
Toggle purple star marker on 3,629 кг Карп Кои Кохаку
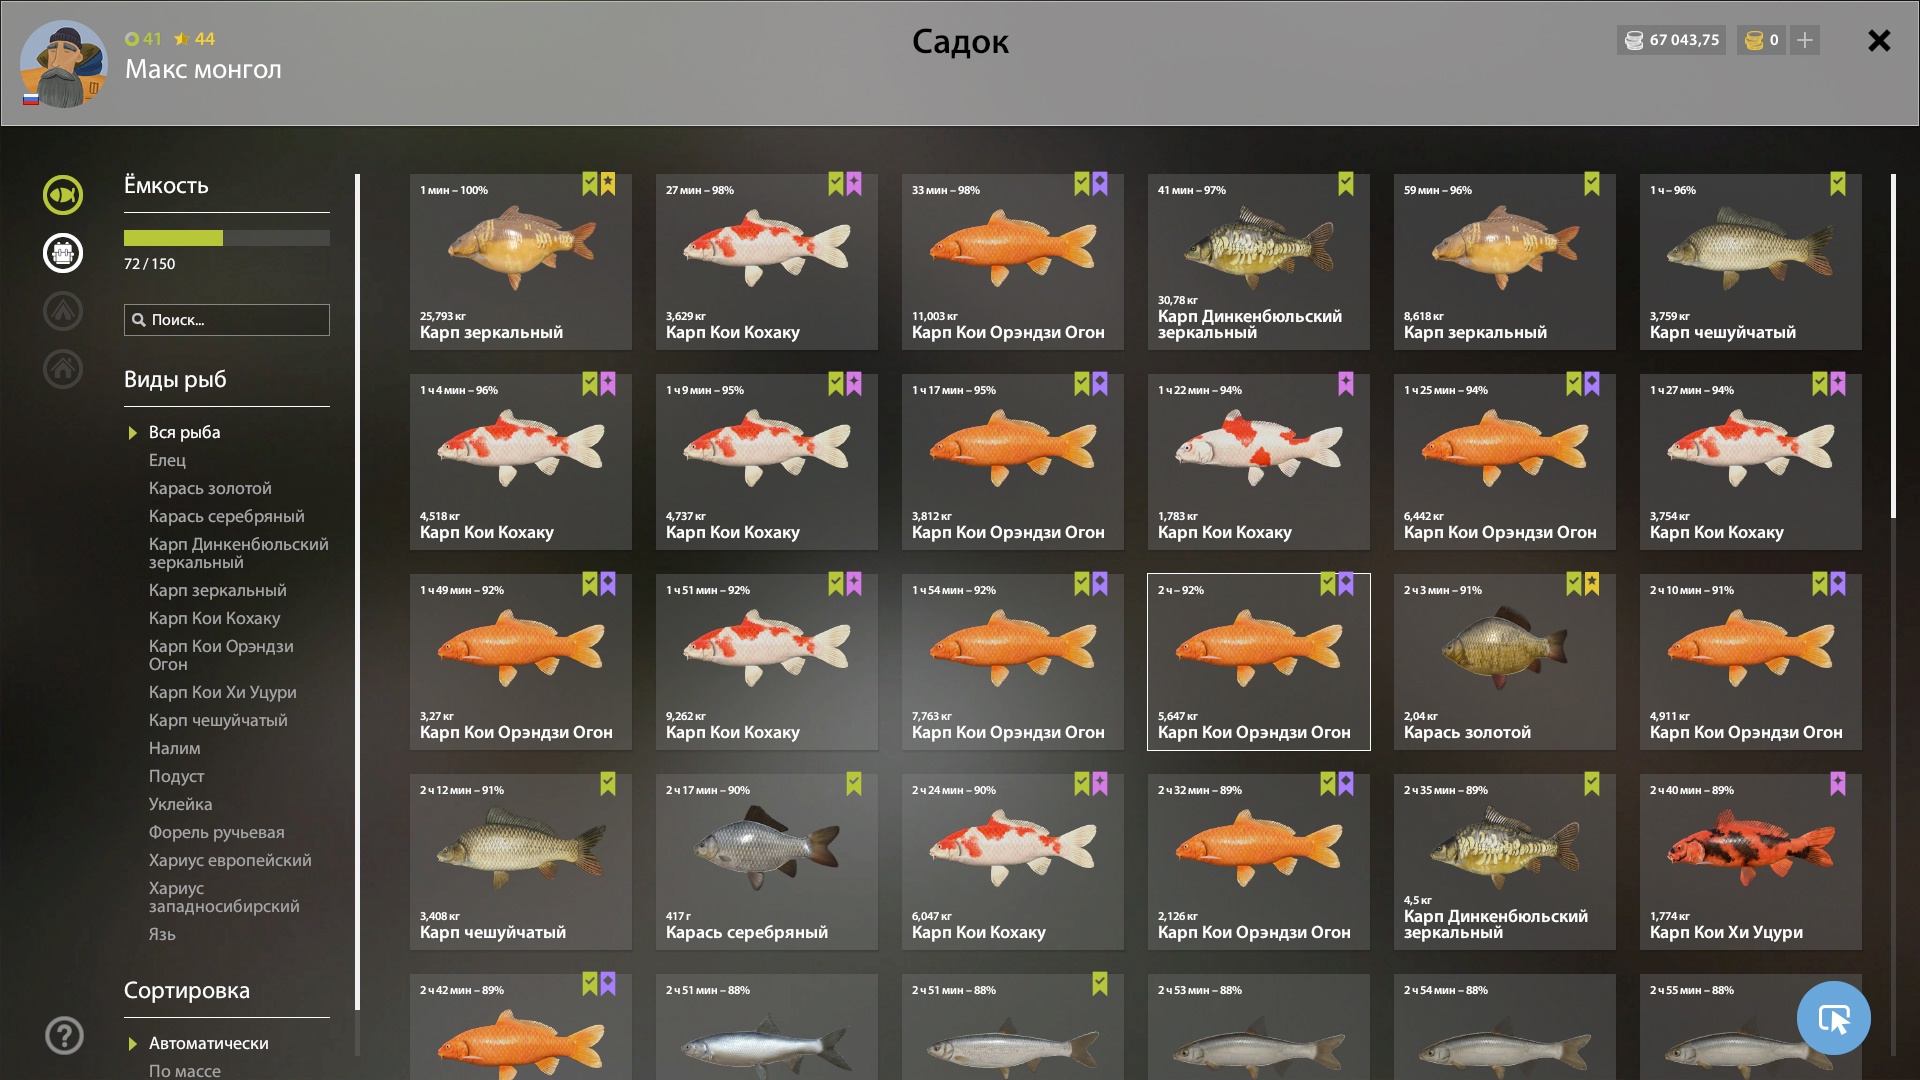854,184
